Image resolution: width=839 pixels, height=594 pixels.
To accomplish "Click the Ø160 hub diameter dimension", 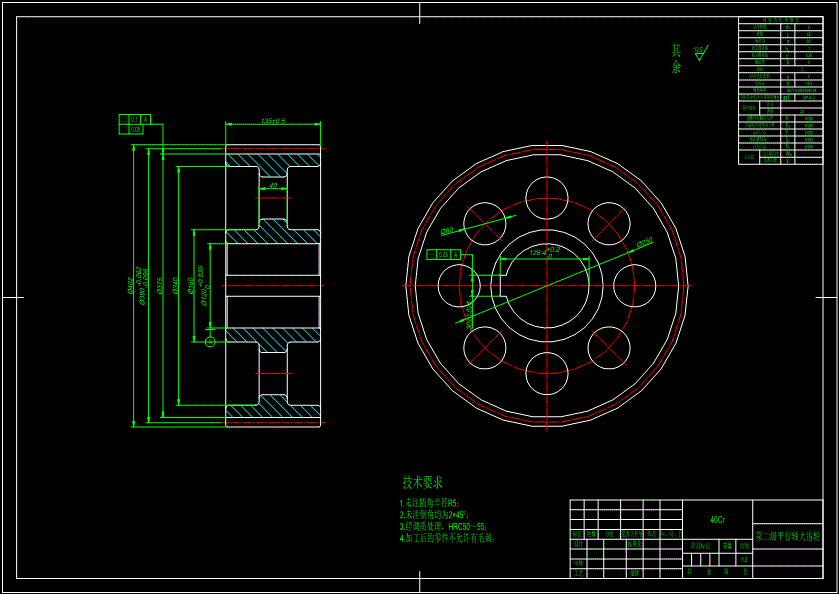I will (191, 286).
